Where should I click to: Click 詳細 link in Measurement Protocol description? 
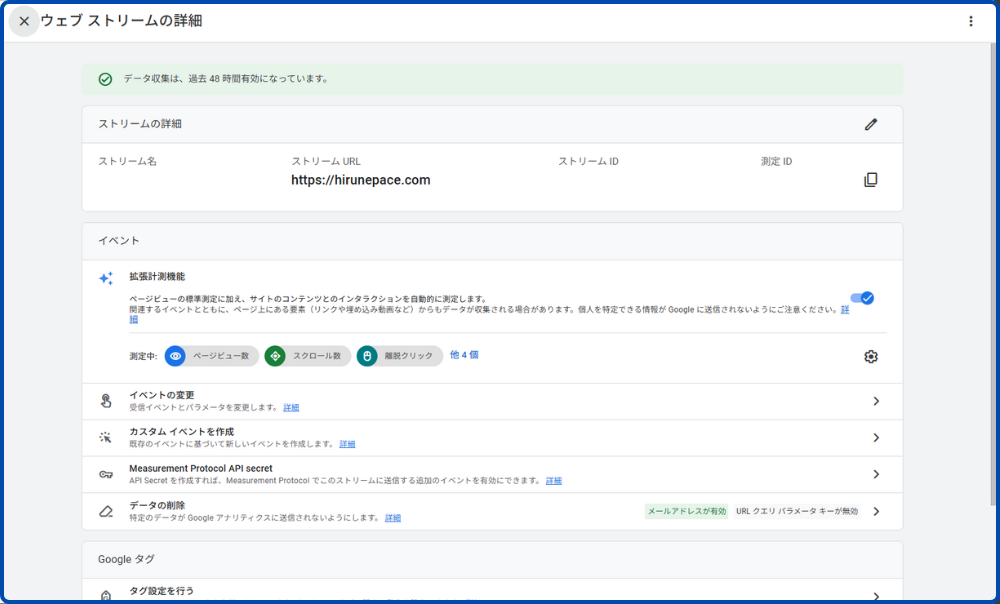(554, 481)
